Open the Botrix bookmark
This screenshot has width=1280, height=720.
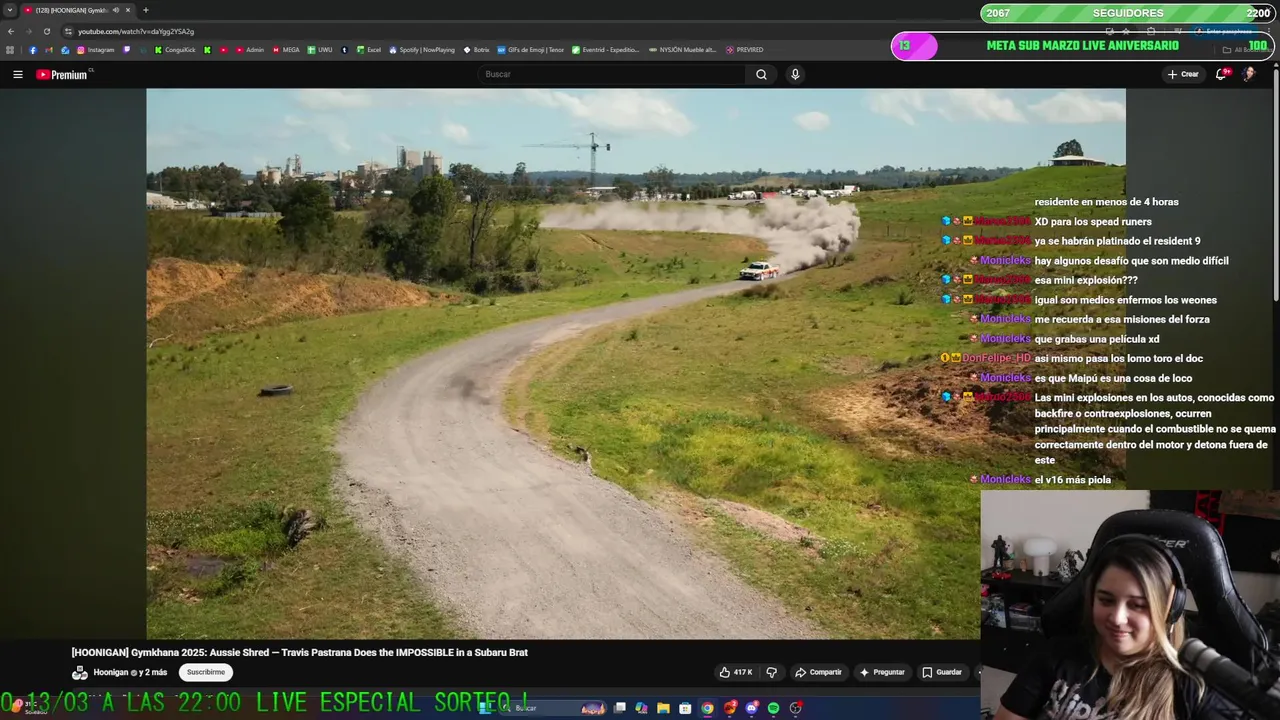tap(476, 50)
